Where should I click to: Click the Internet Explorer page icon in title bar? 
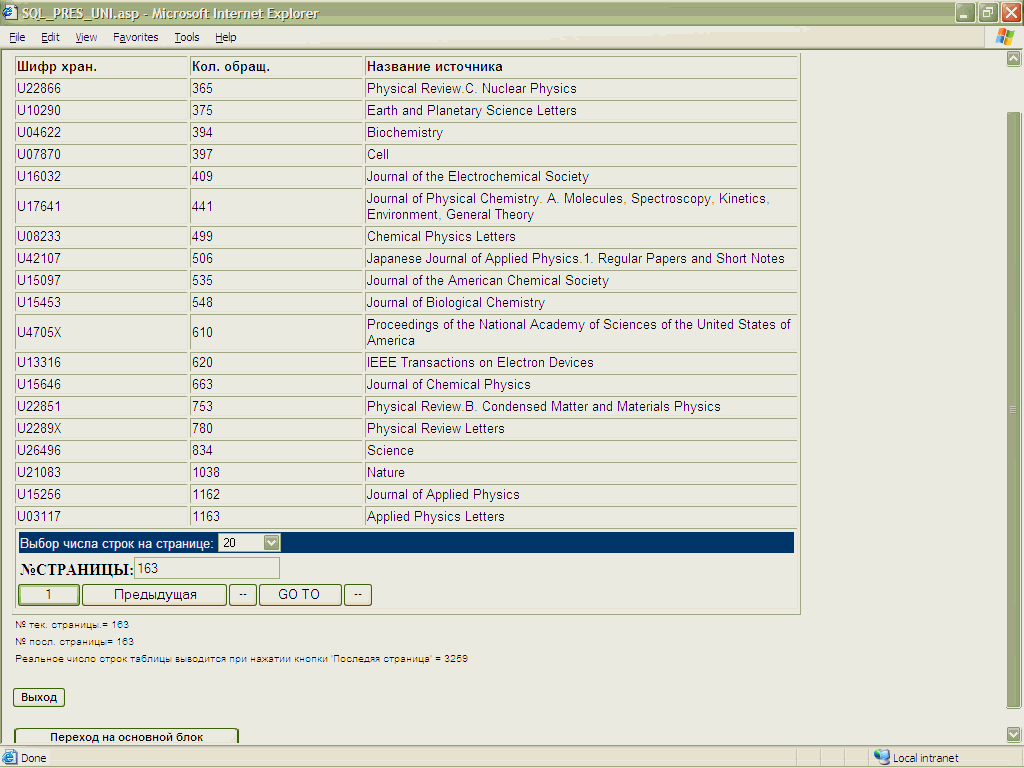pos(10,12)
